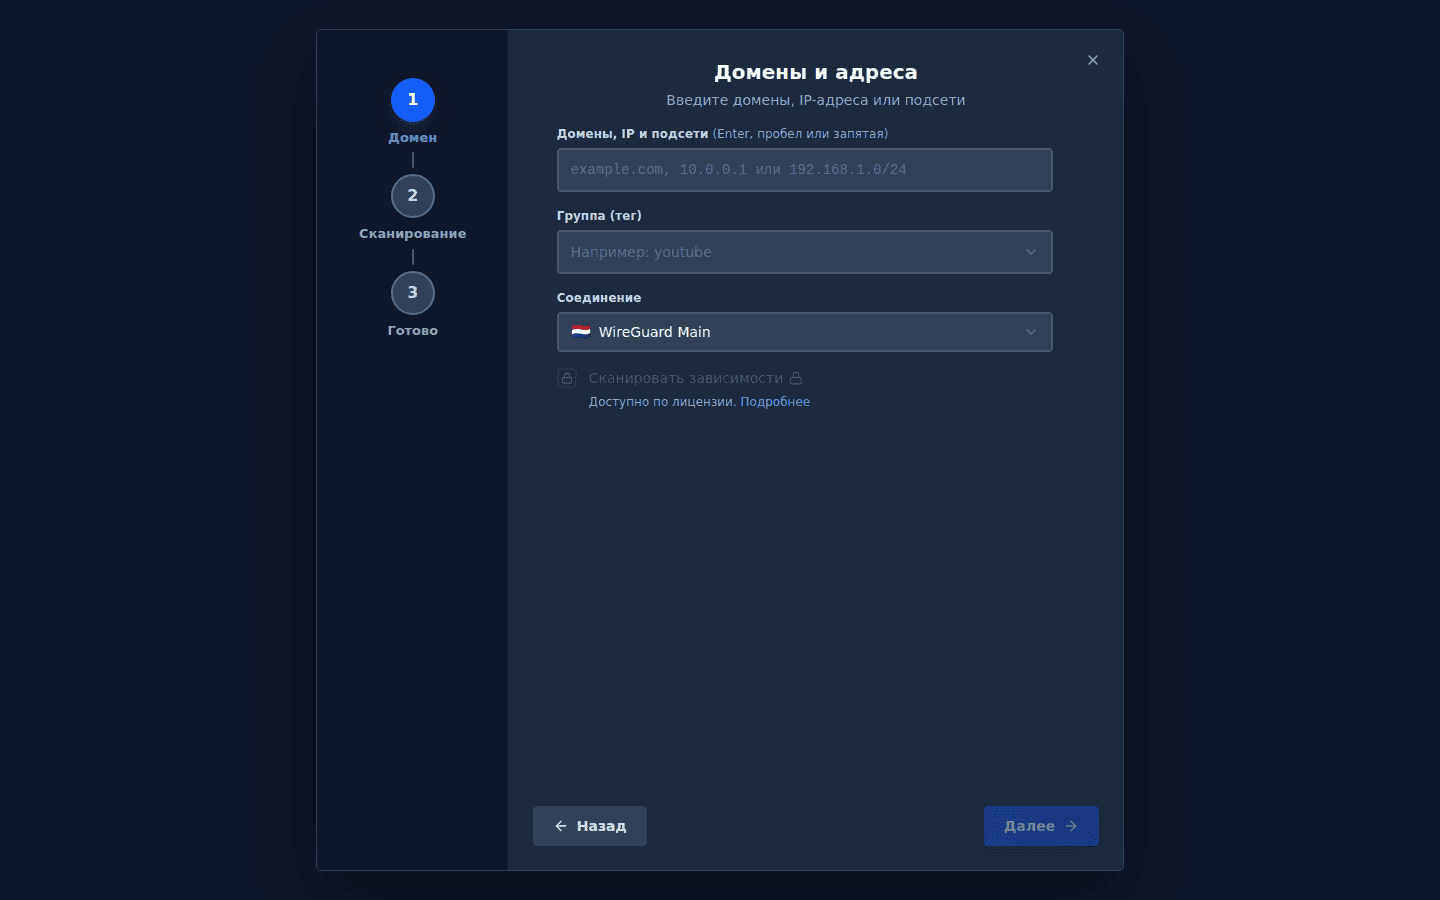
Task: Click the "Сканирование" step label
Action: [413, 234]
